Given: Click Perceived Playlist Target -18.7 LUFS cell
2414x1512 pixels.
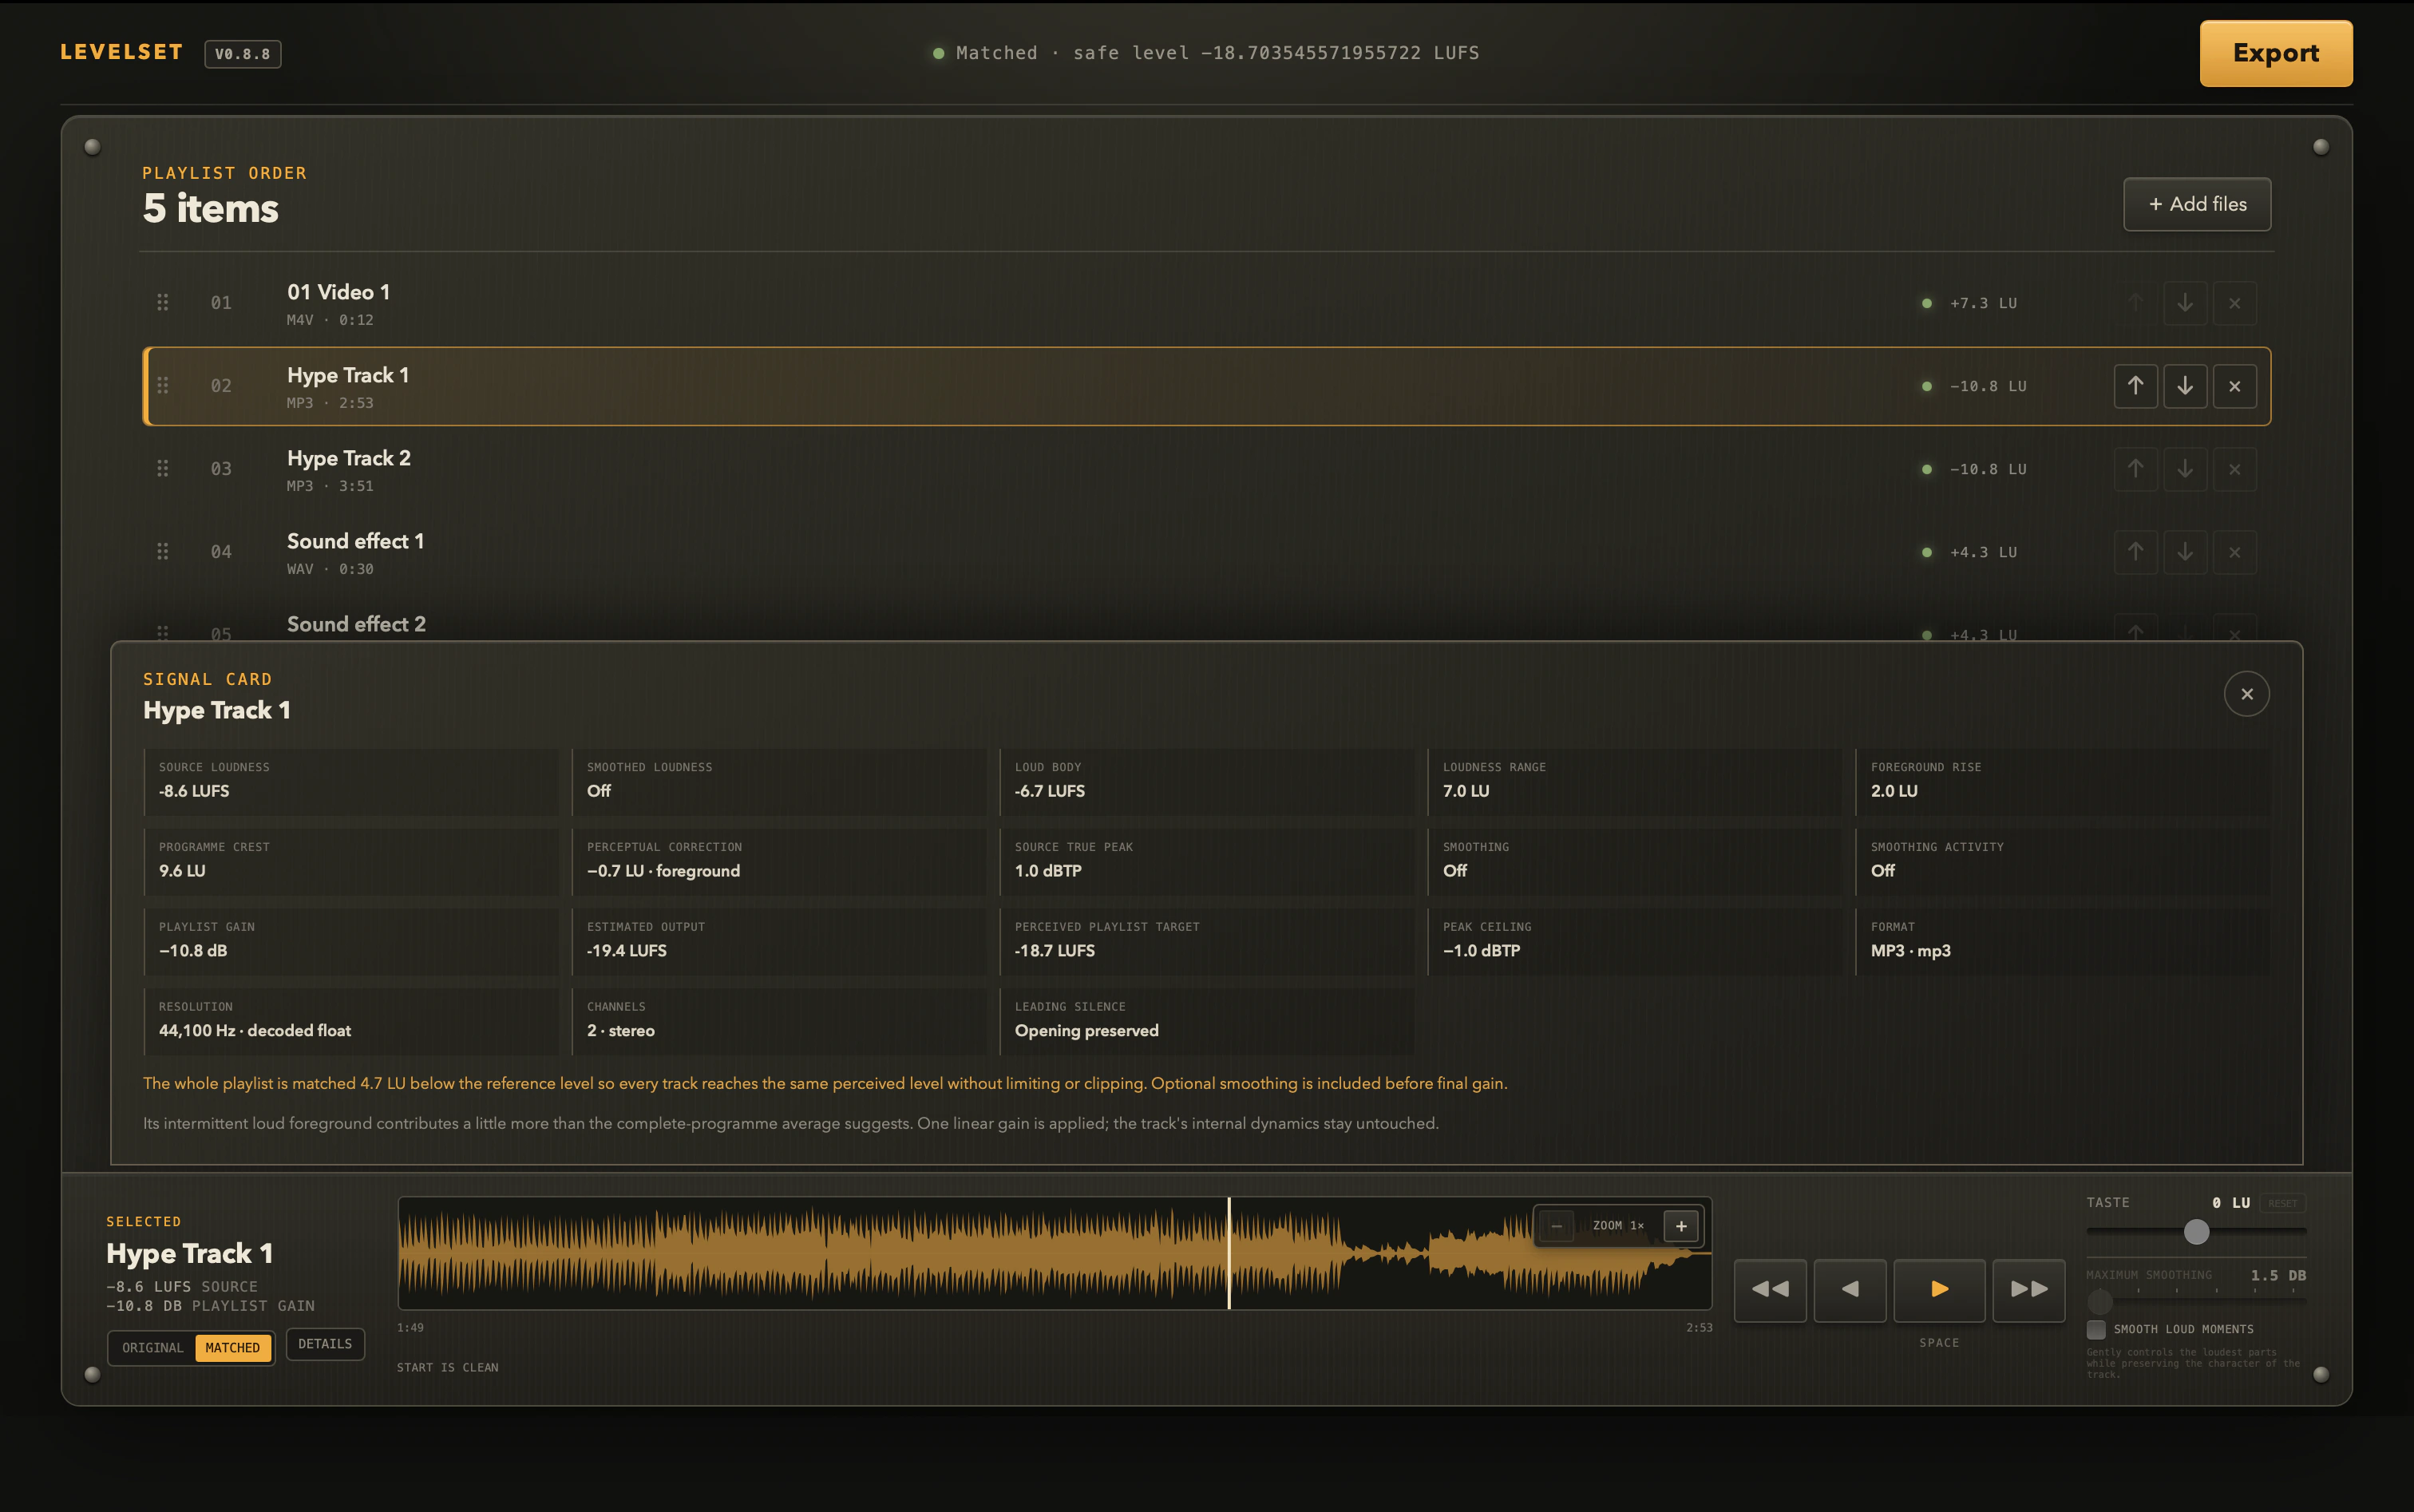Looking at the screenshot, I should (1208, 942).
